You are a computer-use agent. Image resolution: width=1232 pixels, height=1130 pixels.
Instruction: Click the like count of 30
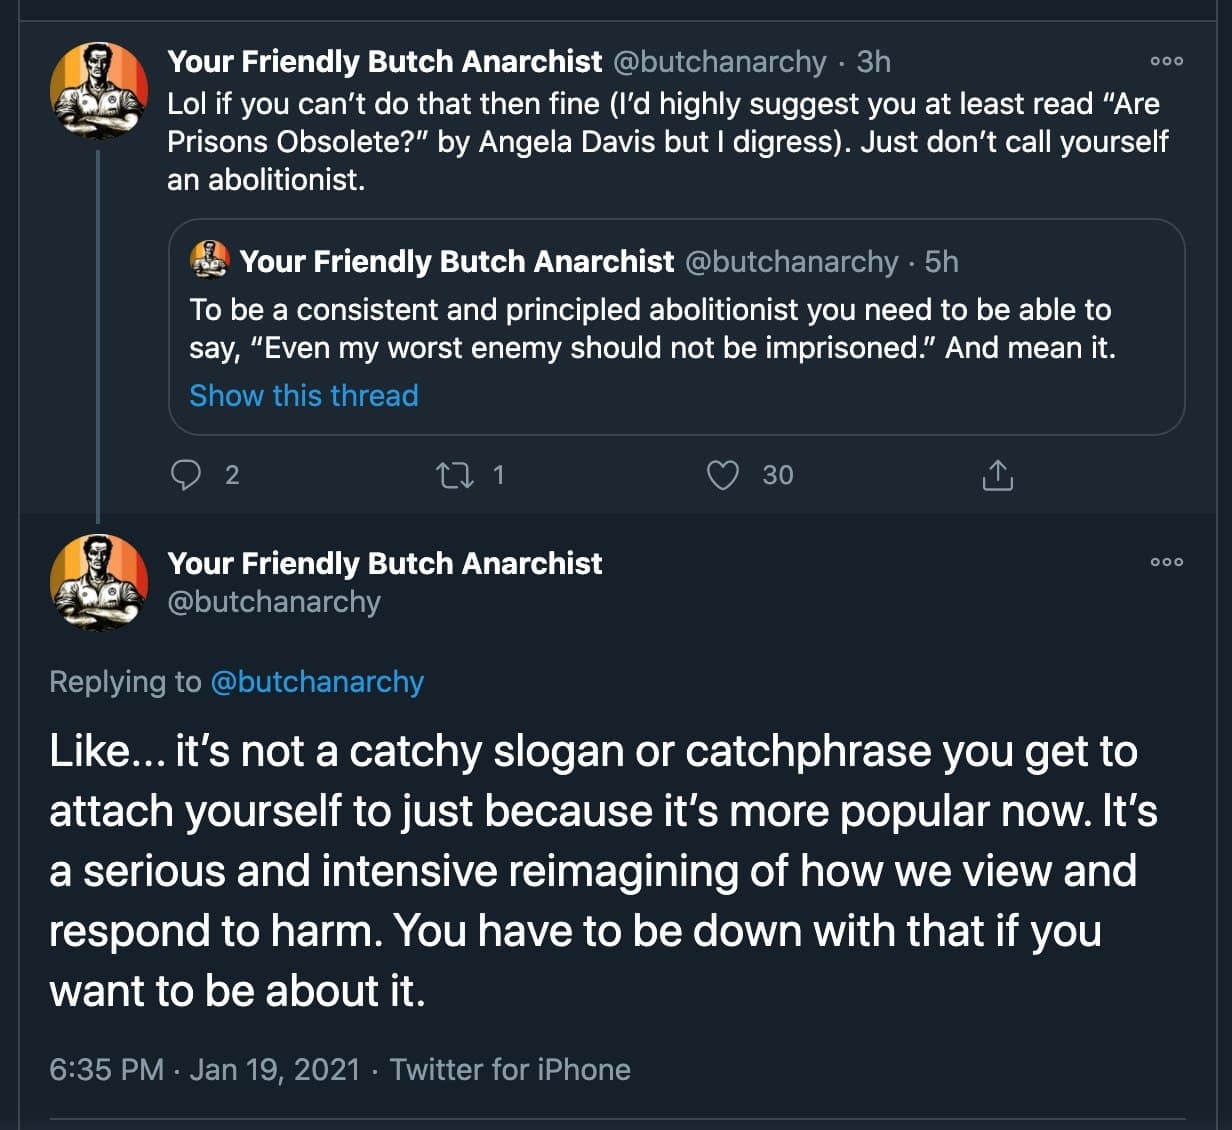click(778, 475)
